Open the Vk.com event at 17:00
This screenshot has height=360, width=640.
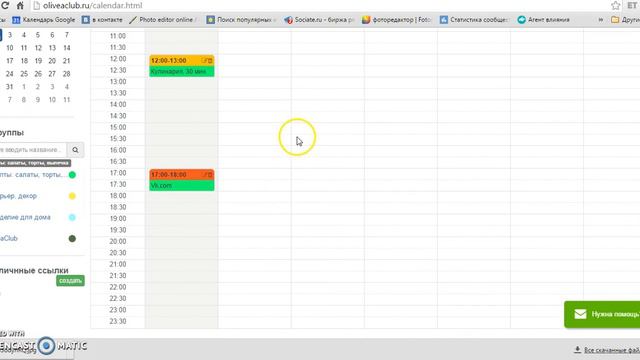pyautogui.click(x=182, y=185)
